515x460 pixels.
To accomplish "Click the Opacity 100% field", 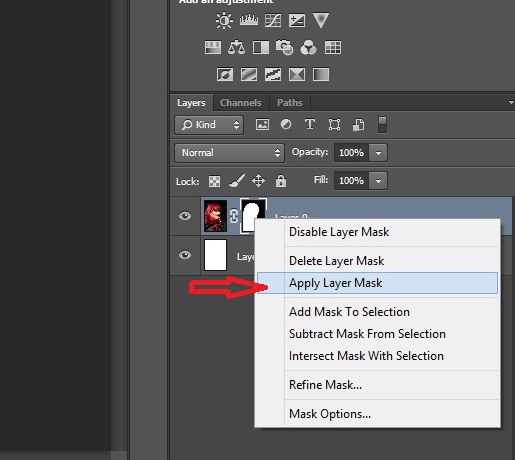I will [x=351, y=153].
